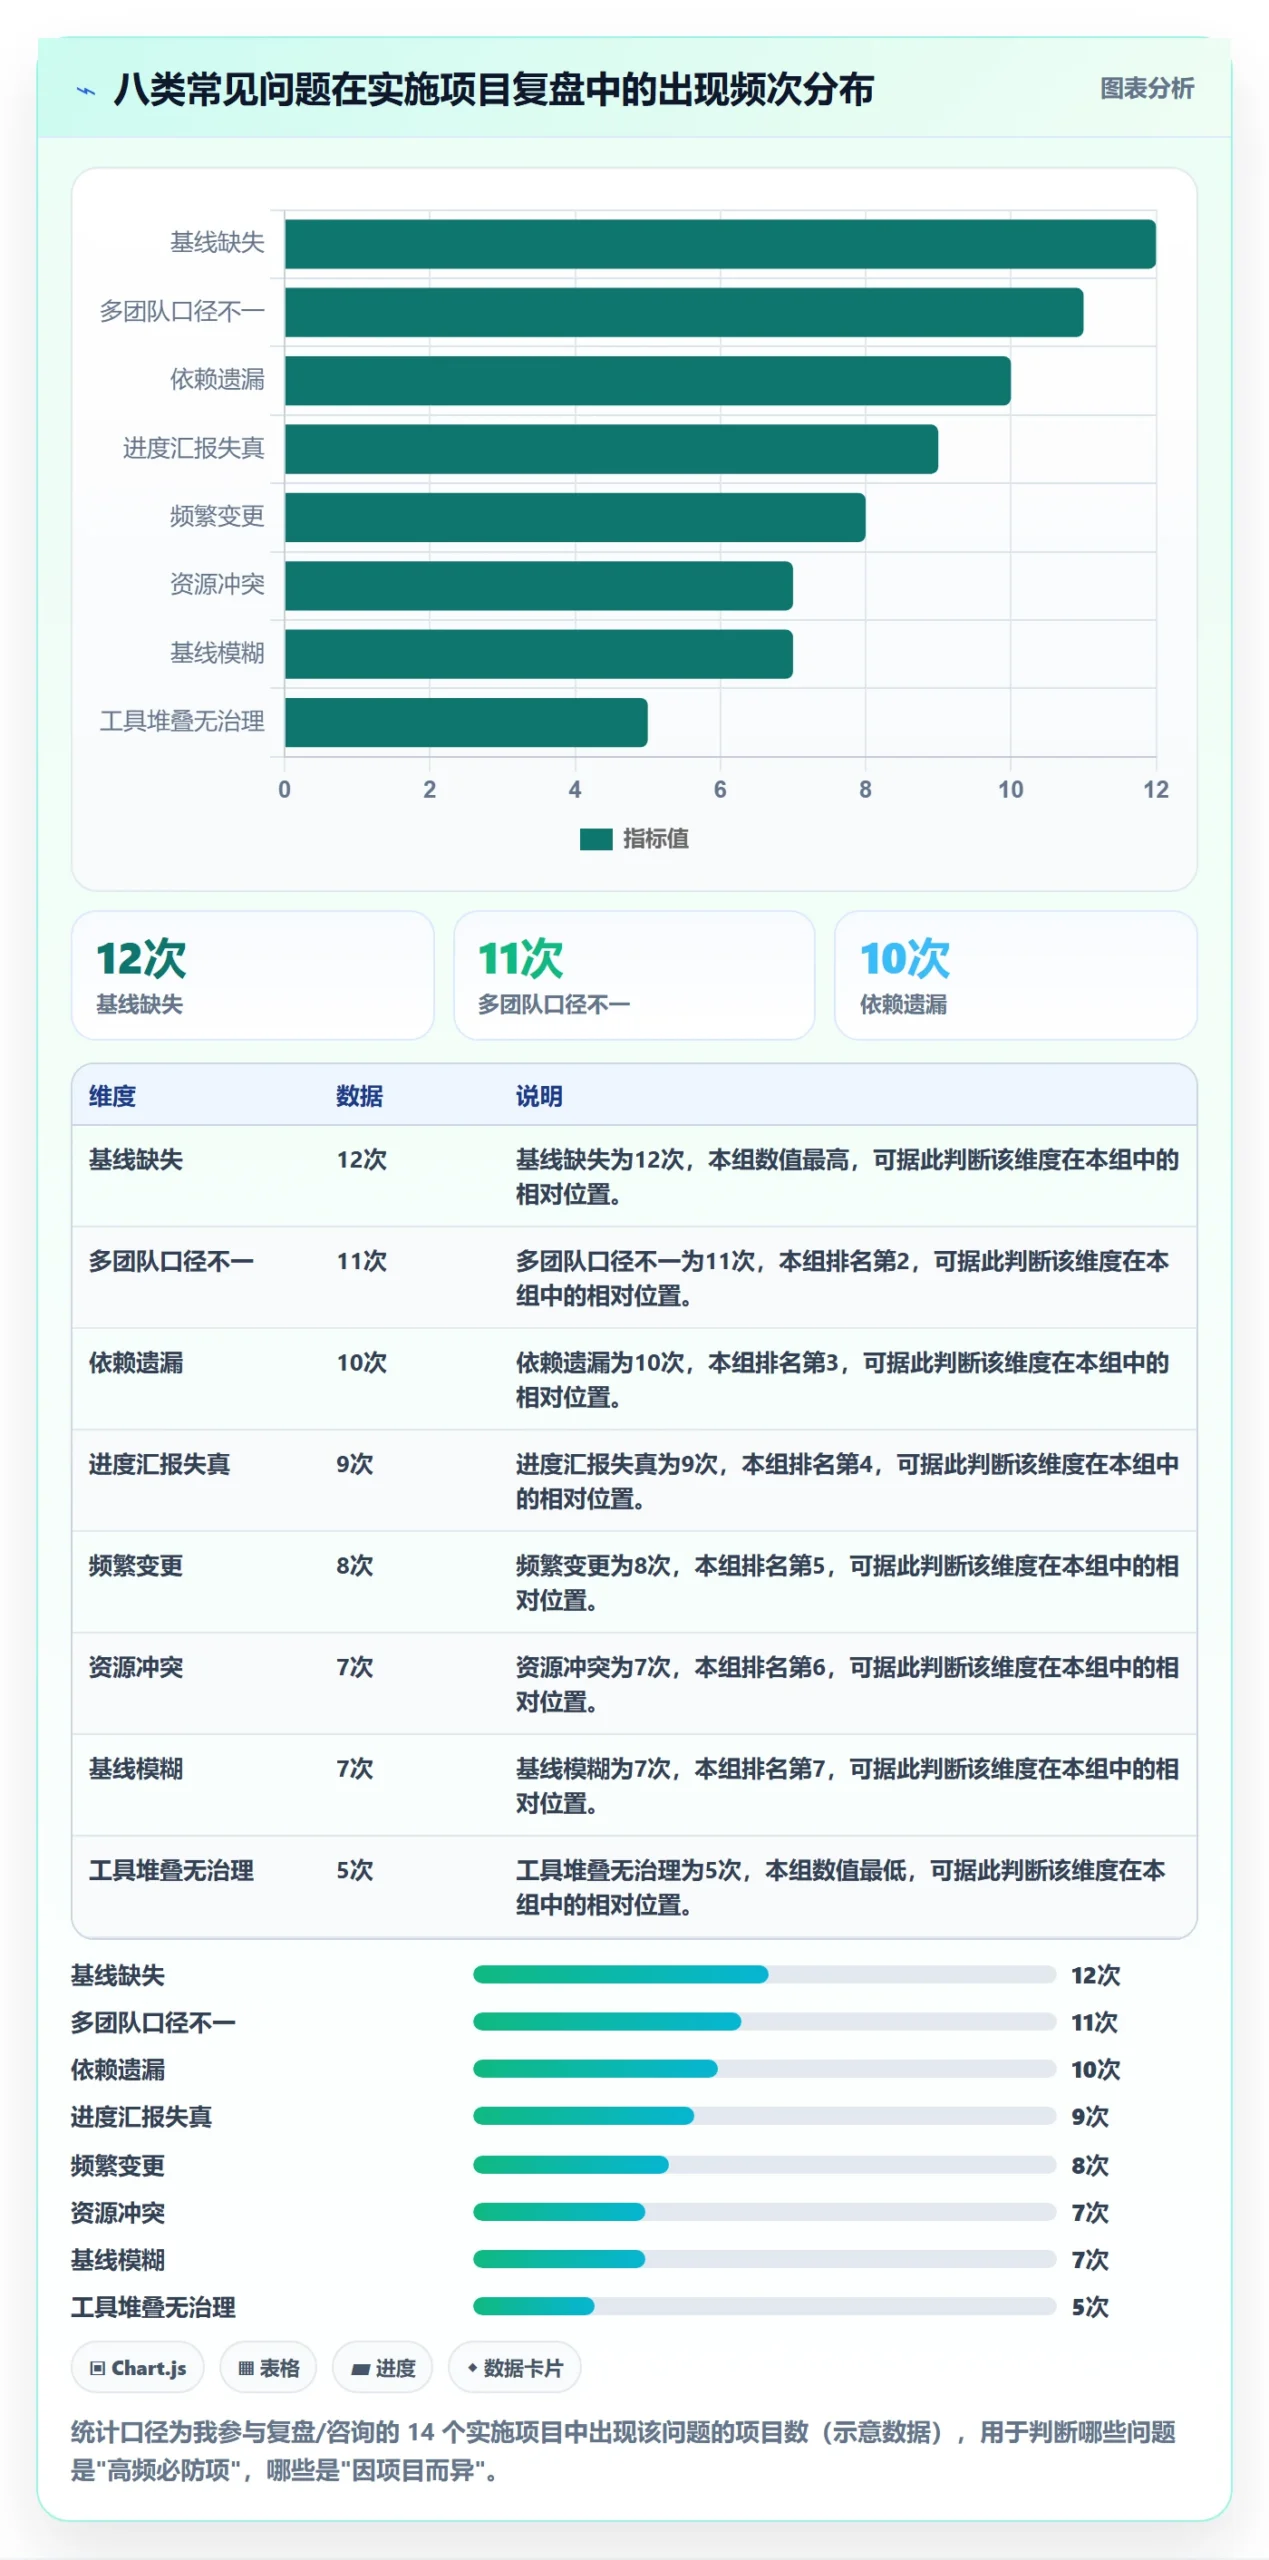This screenshot has height=2560, width=1269.
Task: Select the 数据卡片 tag chip
Action: click(514, 2367)
